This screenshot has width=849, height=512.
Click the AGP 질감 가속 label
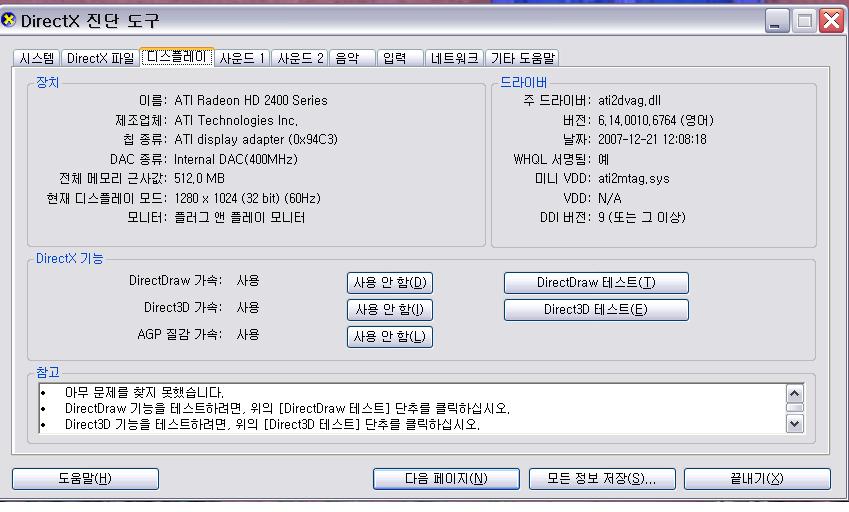tap(180, 334)
